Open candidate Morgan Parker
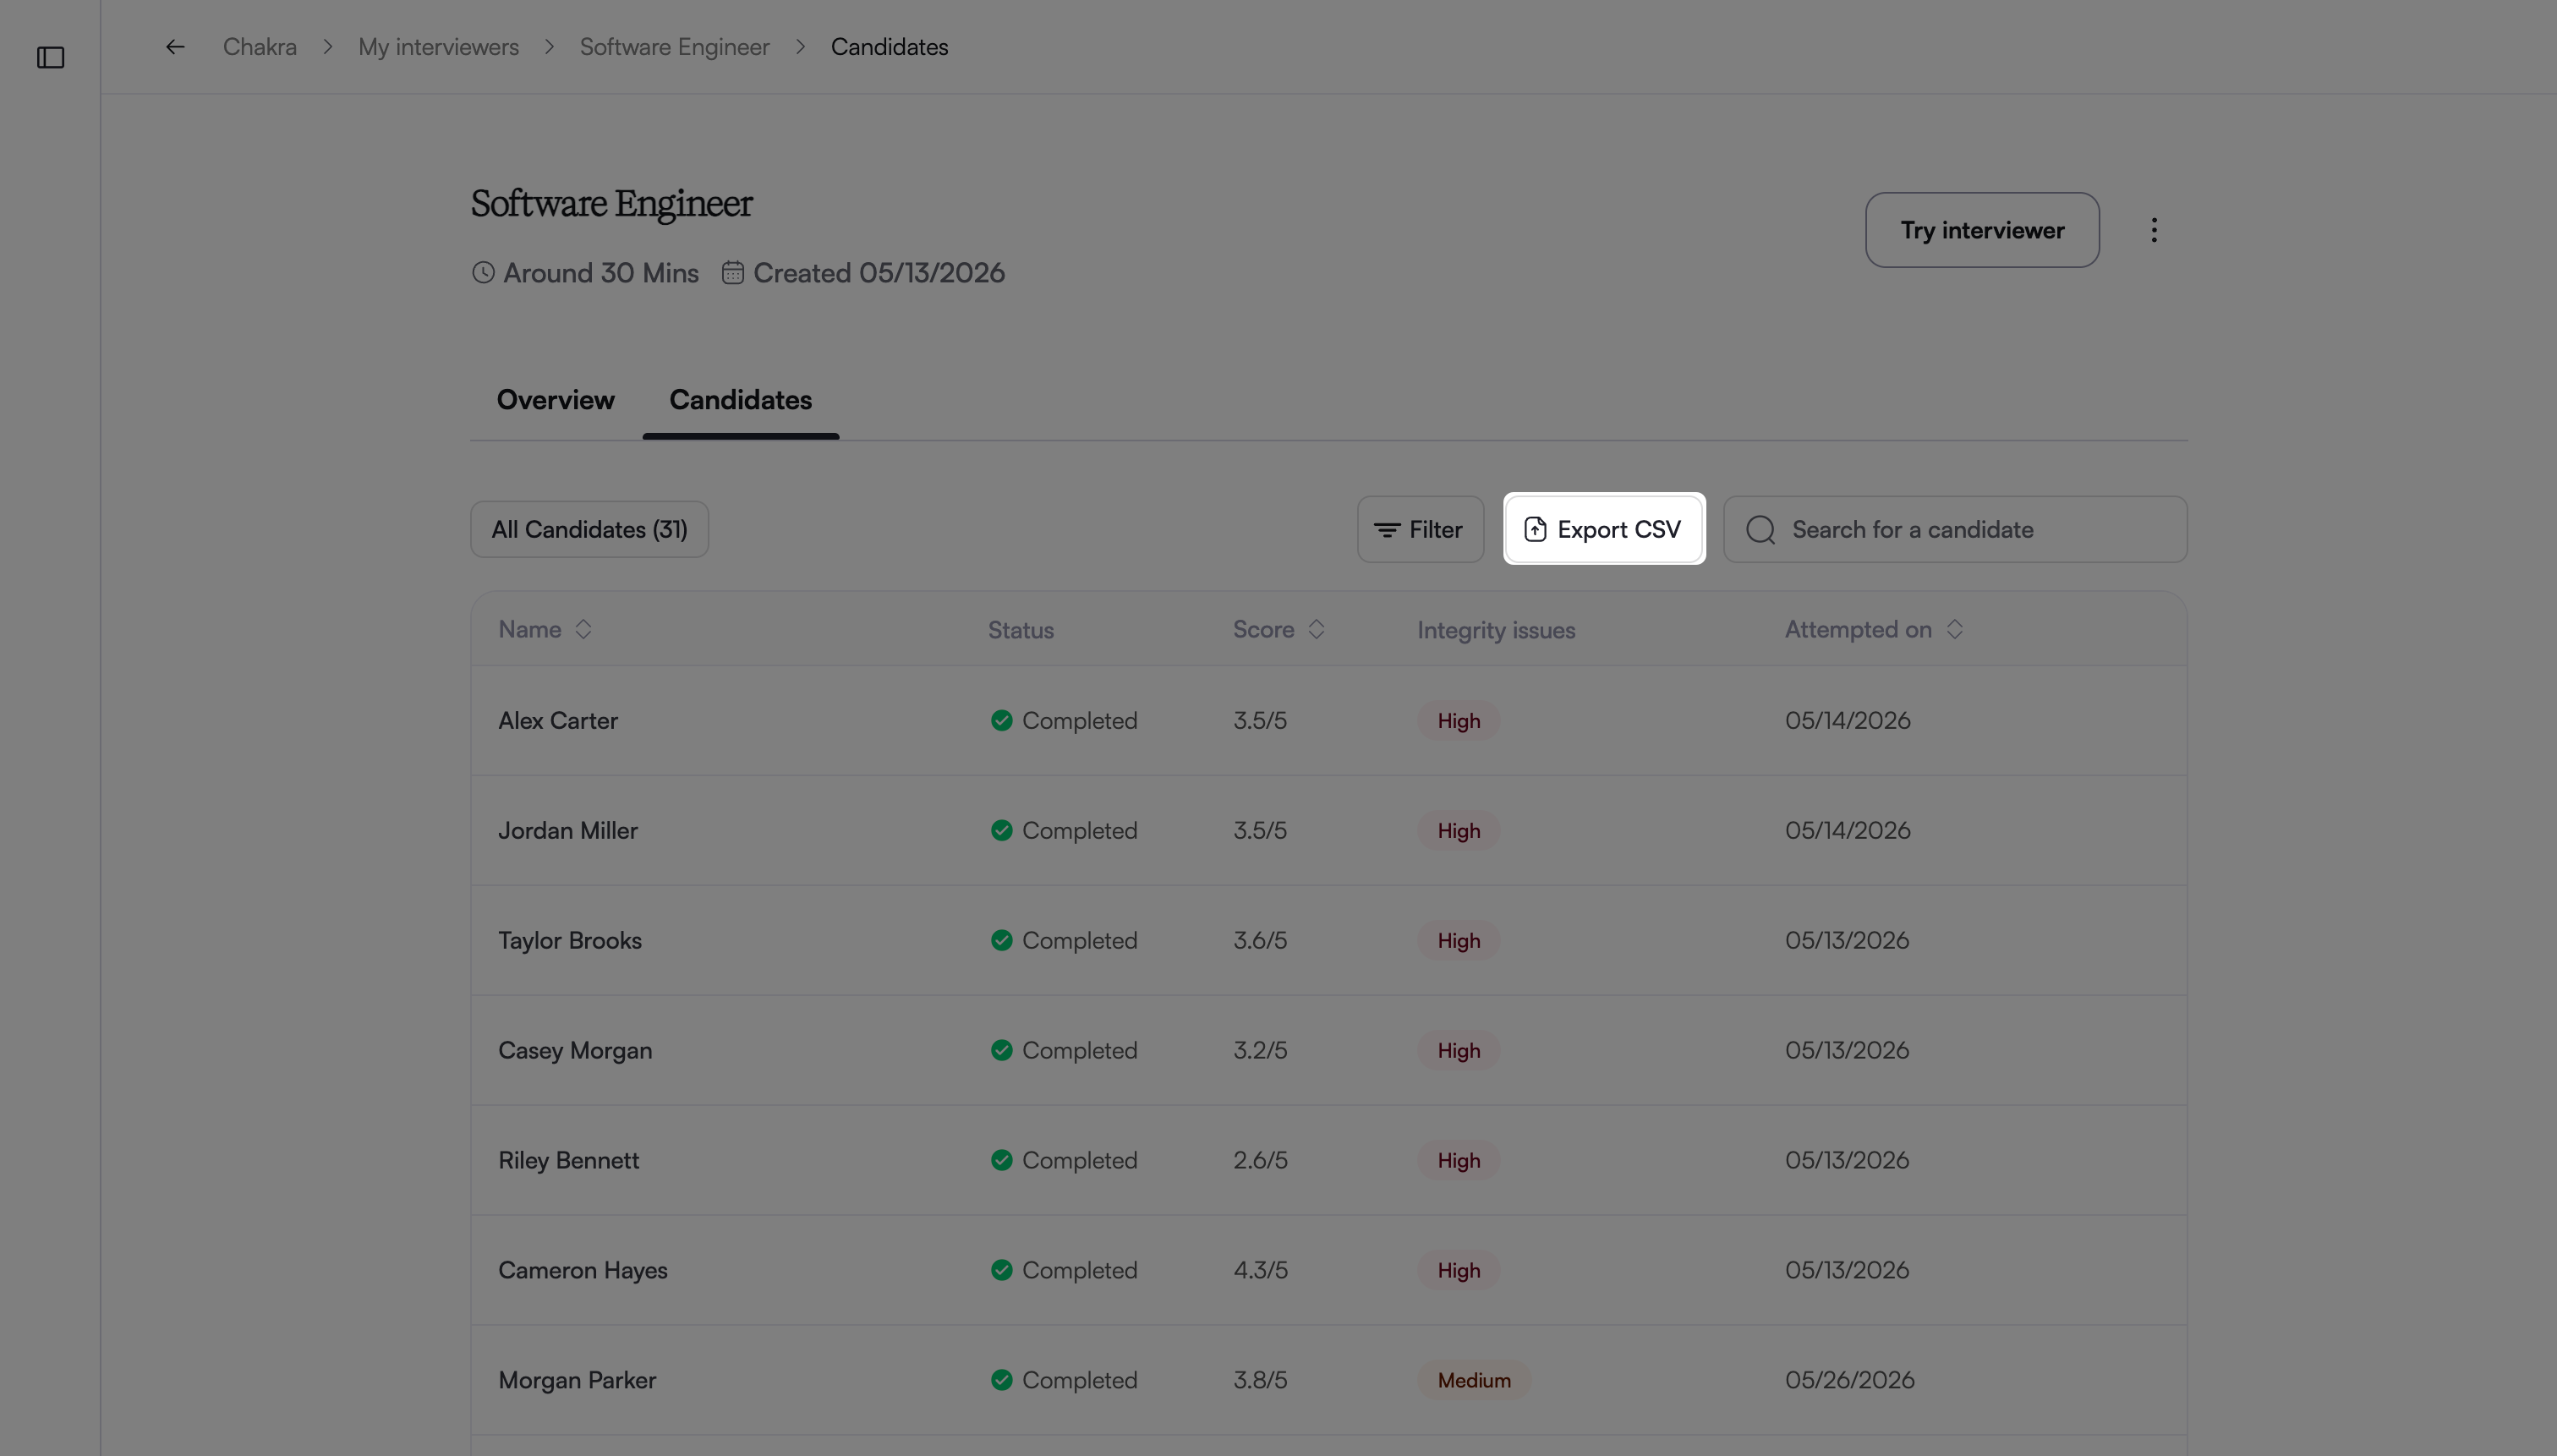This screenshot has height=1456, width=2557. pyautogui.click(x=576, y=1380)
